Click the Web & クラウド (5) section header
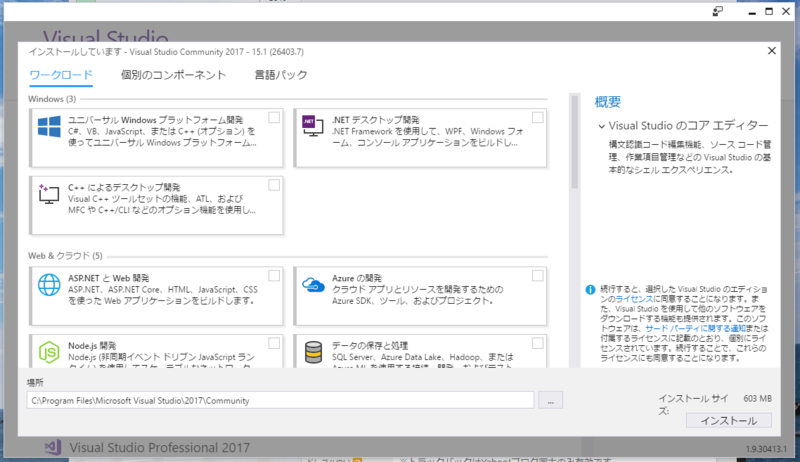 click(65, 255)
